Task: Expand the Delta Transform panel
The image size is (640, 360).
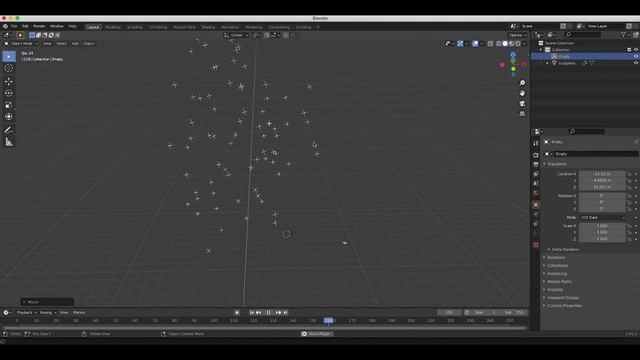Action: click(x=565, y=249)
